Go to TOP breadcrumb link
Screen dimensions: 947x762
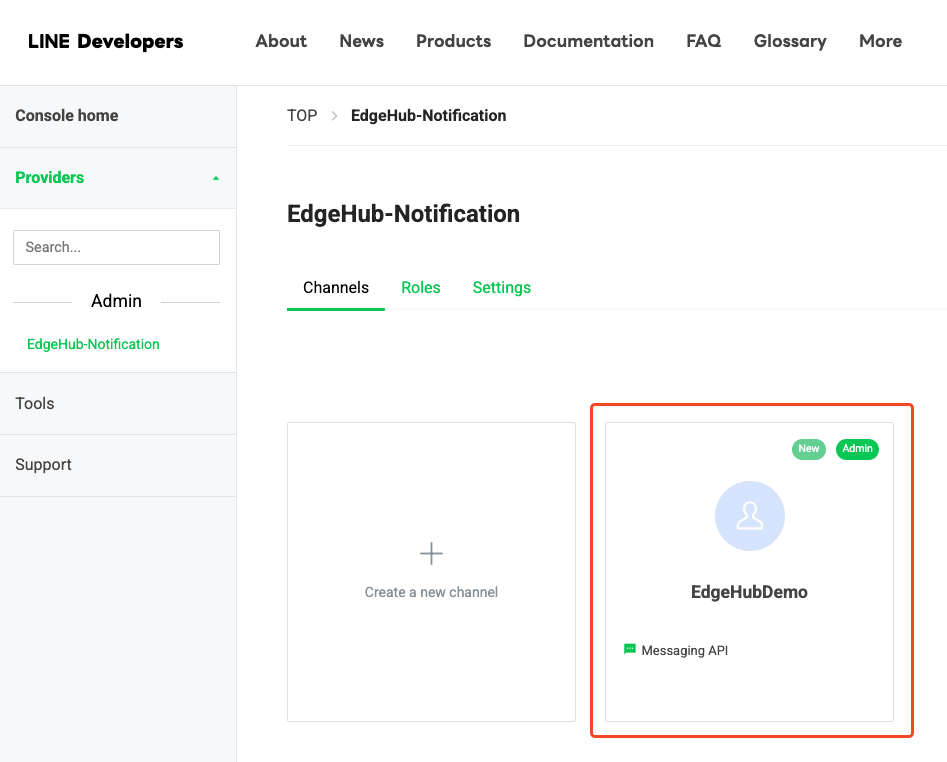(x=301, y=116)
